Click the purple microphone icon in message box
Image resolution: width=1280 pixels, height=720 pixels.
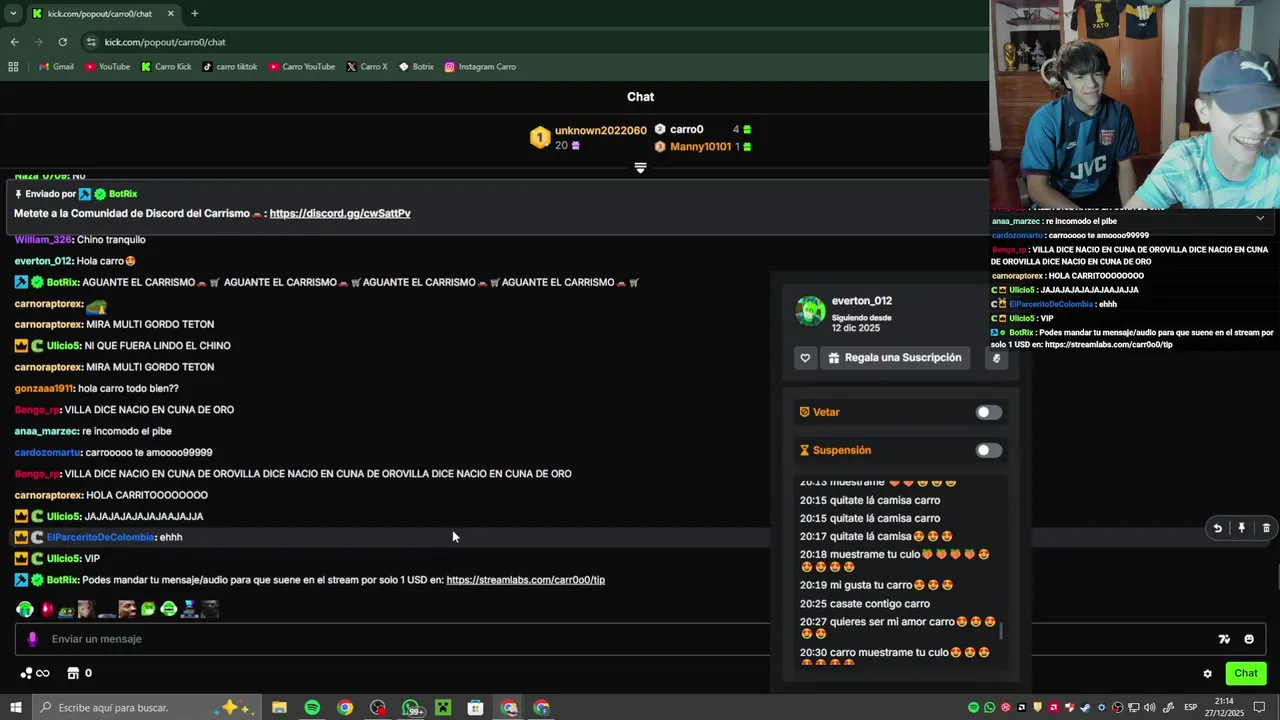click(x=33, y=639)
